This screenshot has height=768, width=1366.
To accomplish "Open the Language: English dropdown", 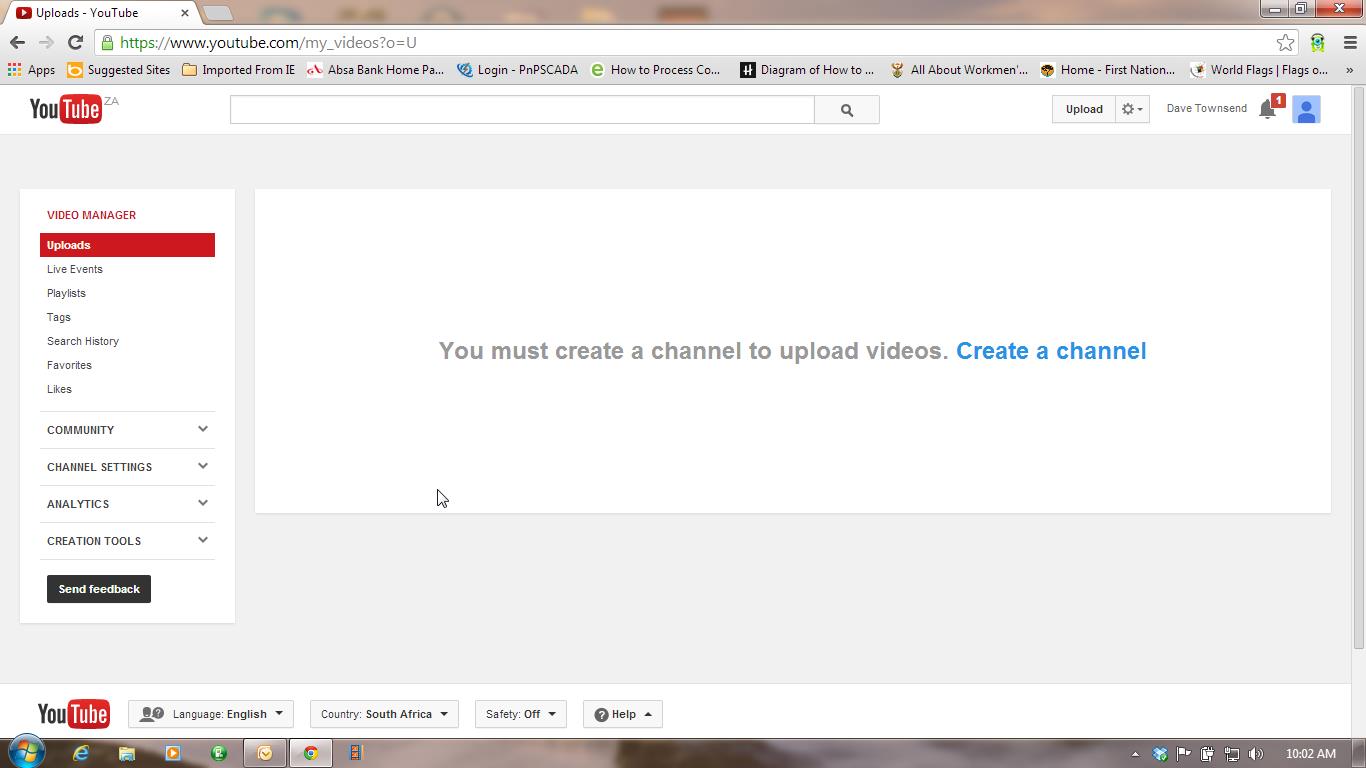I will [x=211, y=714].
